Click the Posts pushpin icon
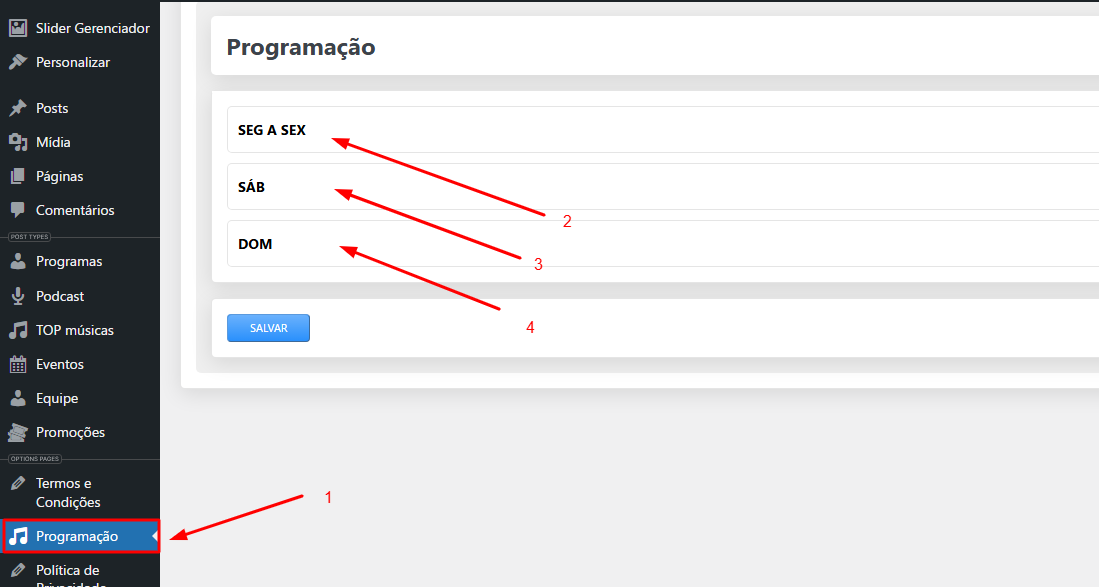The height and width of the screenshot is (587, 1099). pyautogui.click(x=18, y=108)
